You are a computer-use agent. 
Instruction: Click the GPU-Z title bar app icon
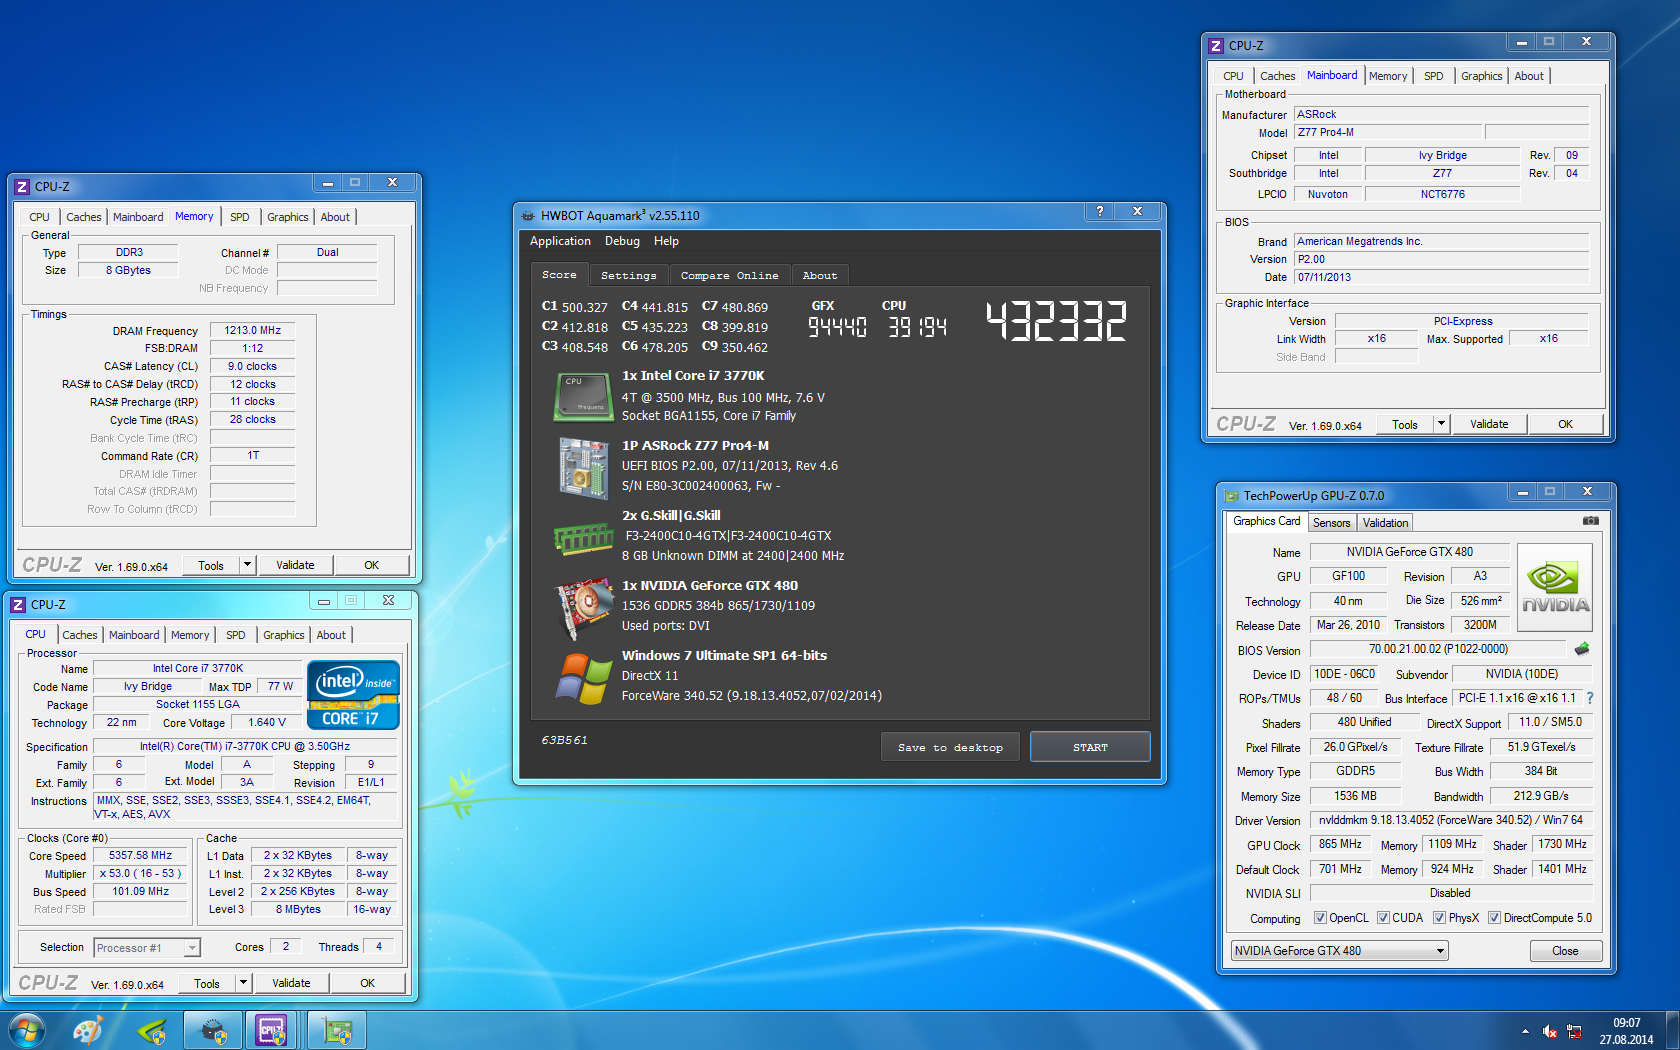point(1232,496)
